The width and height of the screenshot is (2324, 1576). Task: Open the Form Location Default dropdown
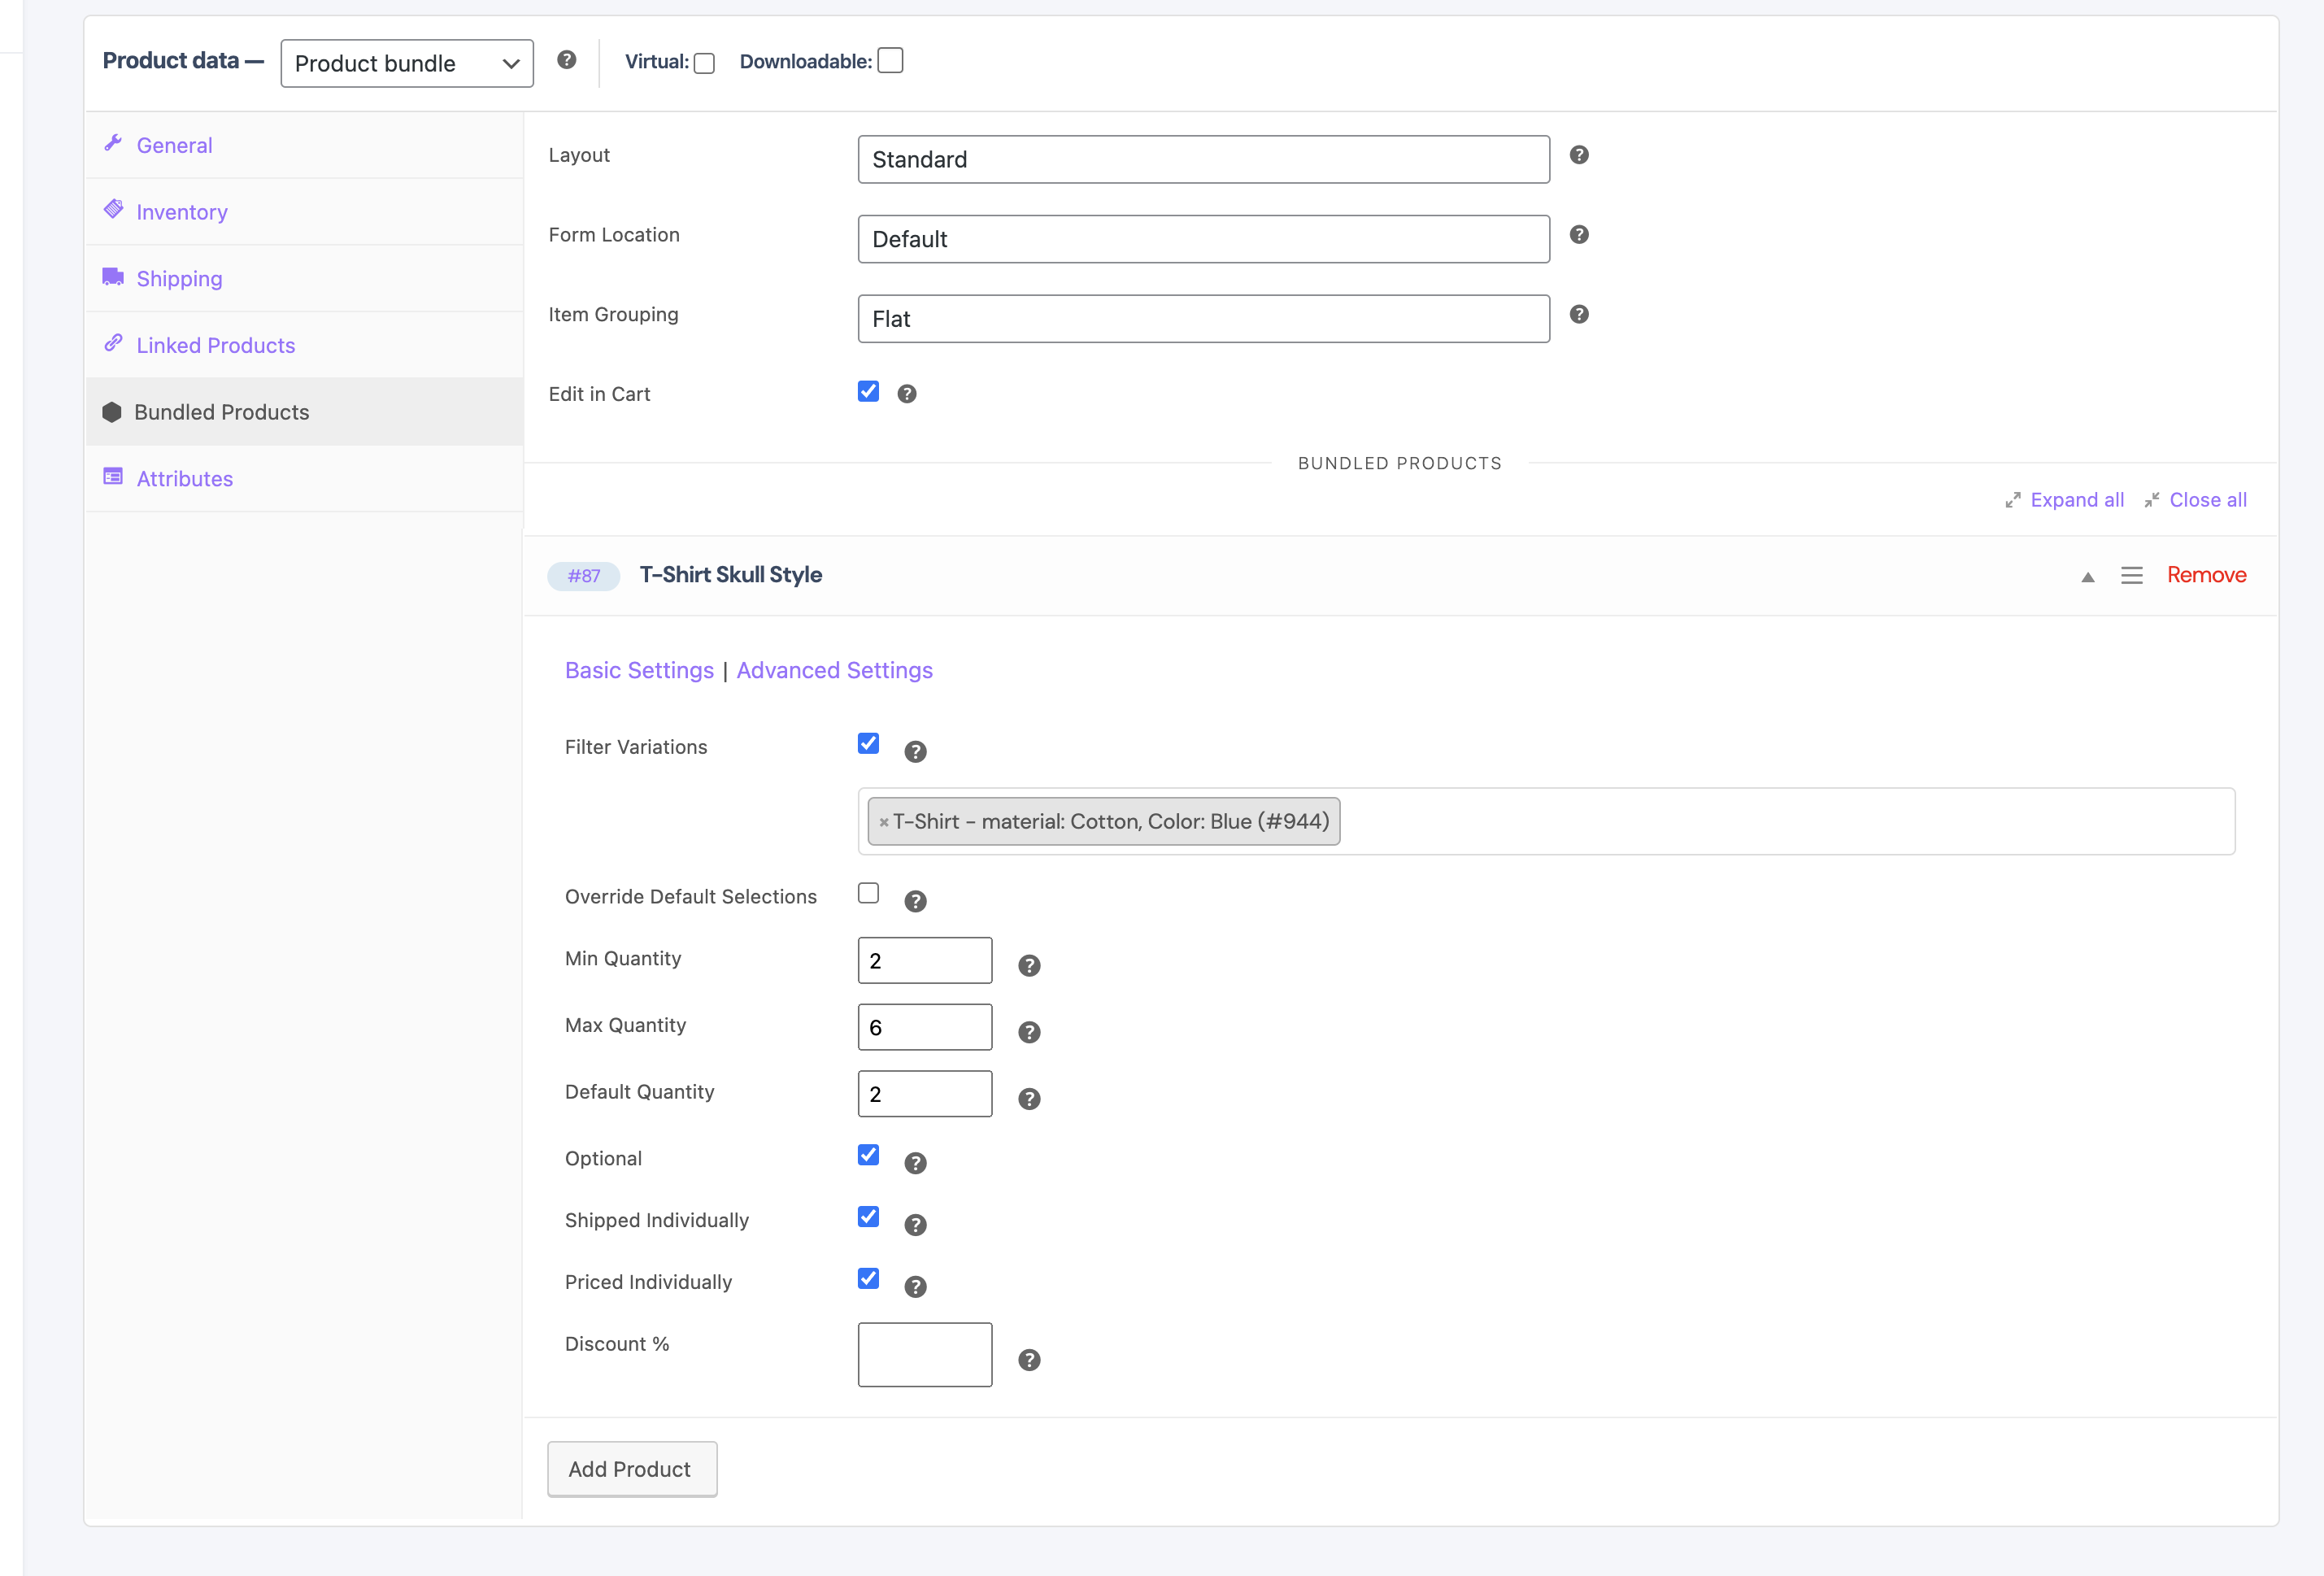coord(1204,239)
